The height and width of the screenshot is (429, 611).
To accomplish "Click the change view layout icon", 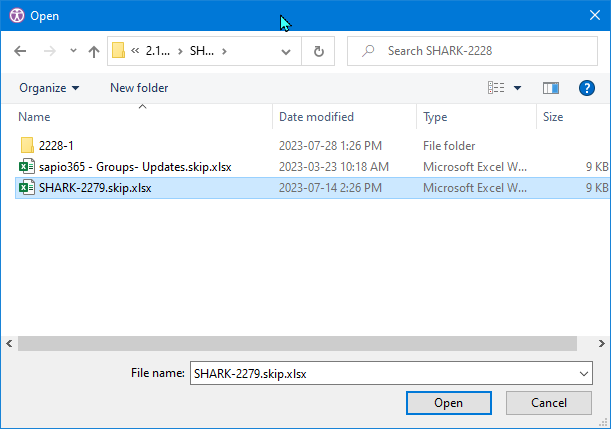I will pyautogui.click(x=496, y=88).
